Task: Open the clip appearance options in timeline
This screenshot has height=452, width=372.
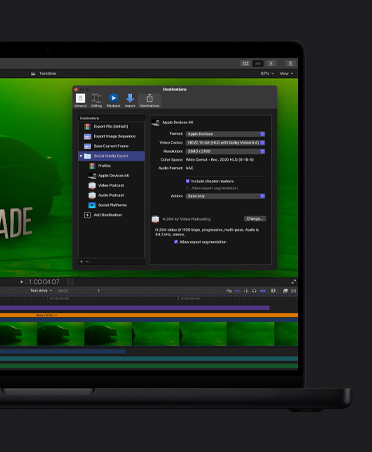Action: pyautogui.click(x=273, y=291)
